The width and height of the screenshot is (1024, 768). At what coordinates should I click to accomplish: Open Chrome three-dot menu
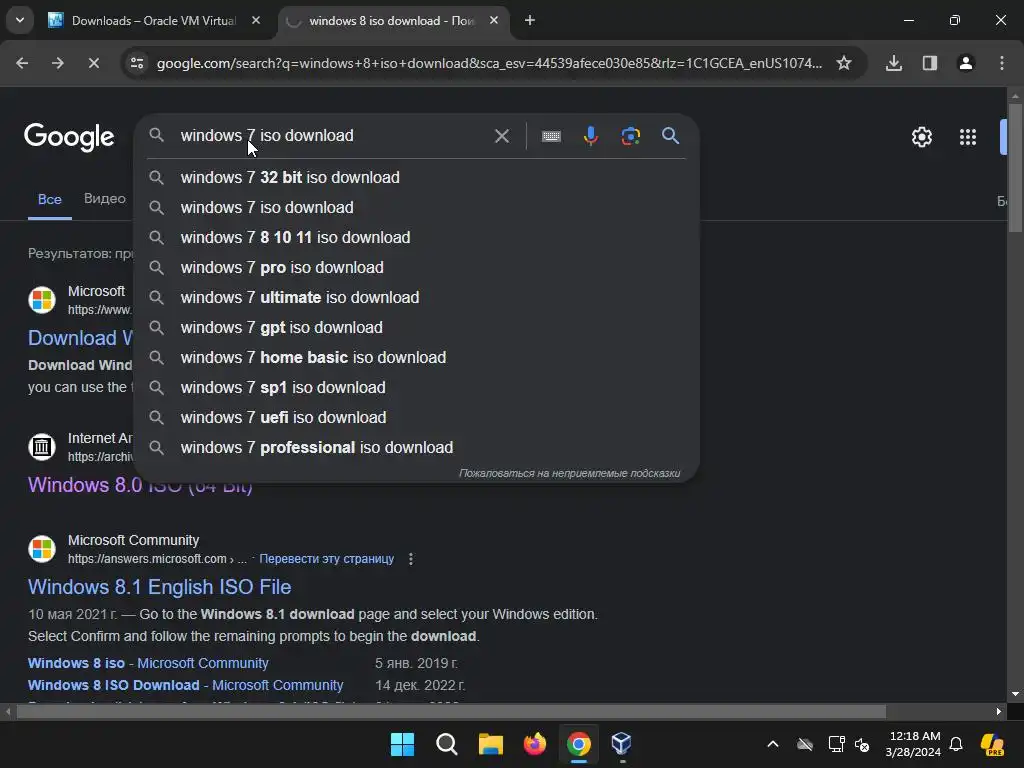click(x=1001, y=63)
